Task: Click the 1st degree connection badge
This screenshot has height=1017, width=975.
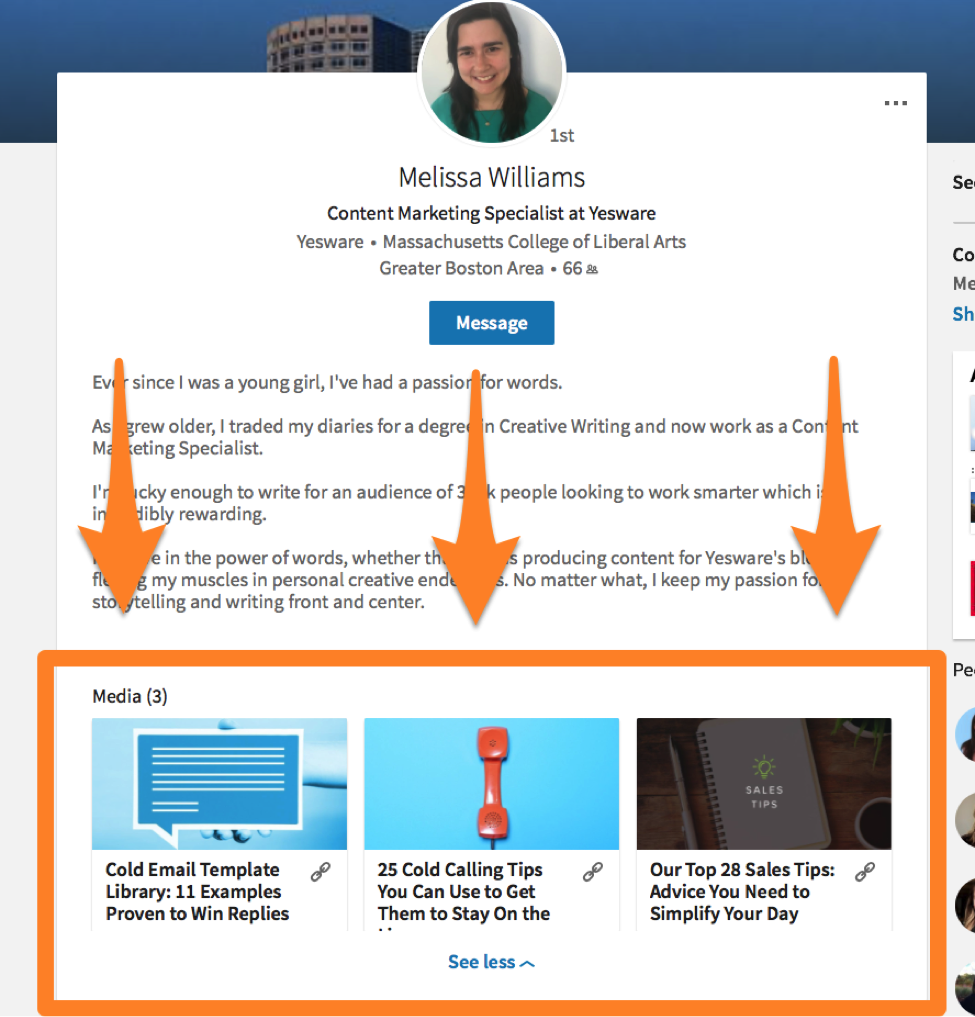Action: [561, 135]
